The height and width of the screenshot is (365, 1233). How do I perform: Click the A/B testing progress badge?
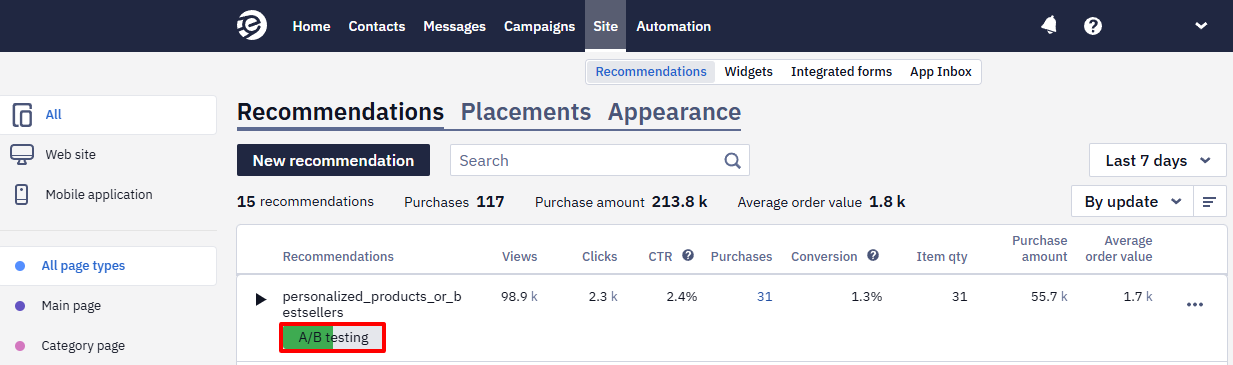point(333,338)
